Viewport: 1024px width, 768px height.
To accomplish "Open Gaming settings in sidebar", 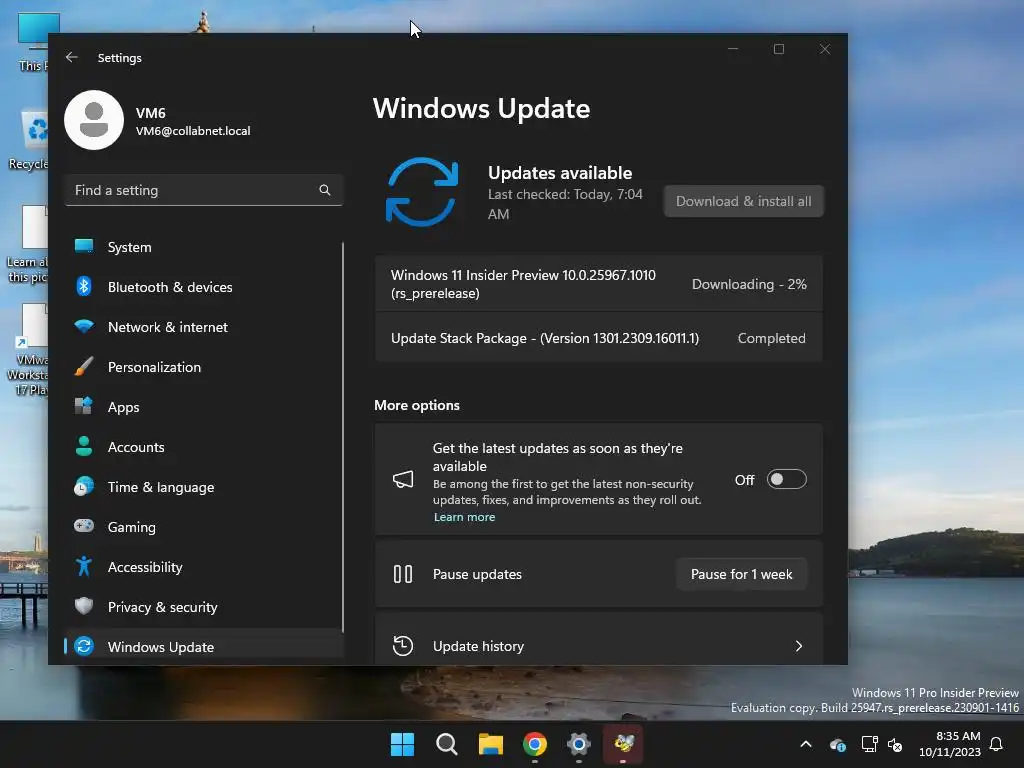I will pos(204,526).
